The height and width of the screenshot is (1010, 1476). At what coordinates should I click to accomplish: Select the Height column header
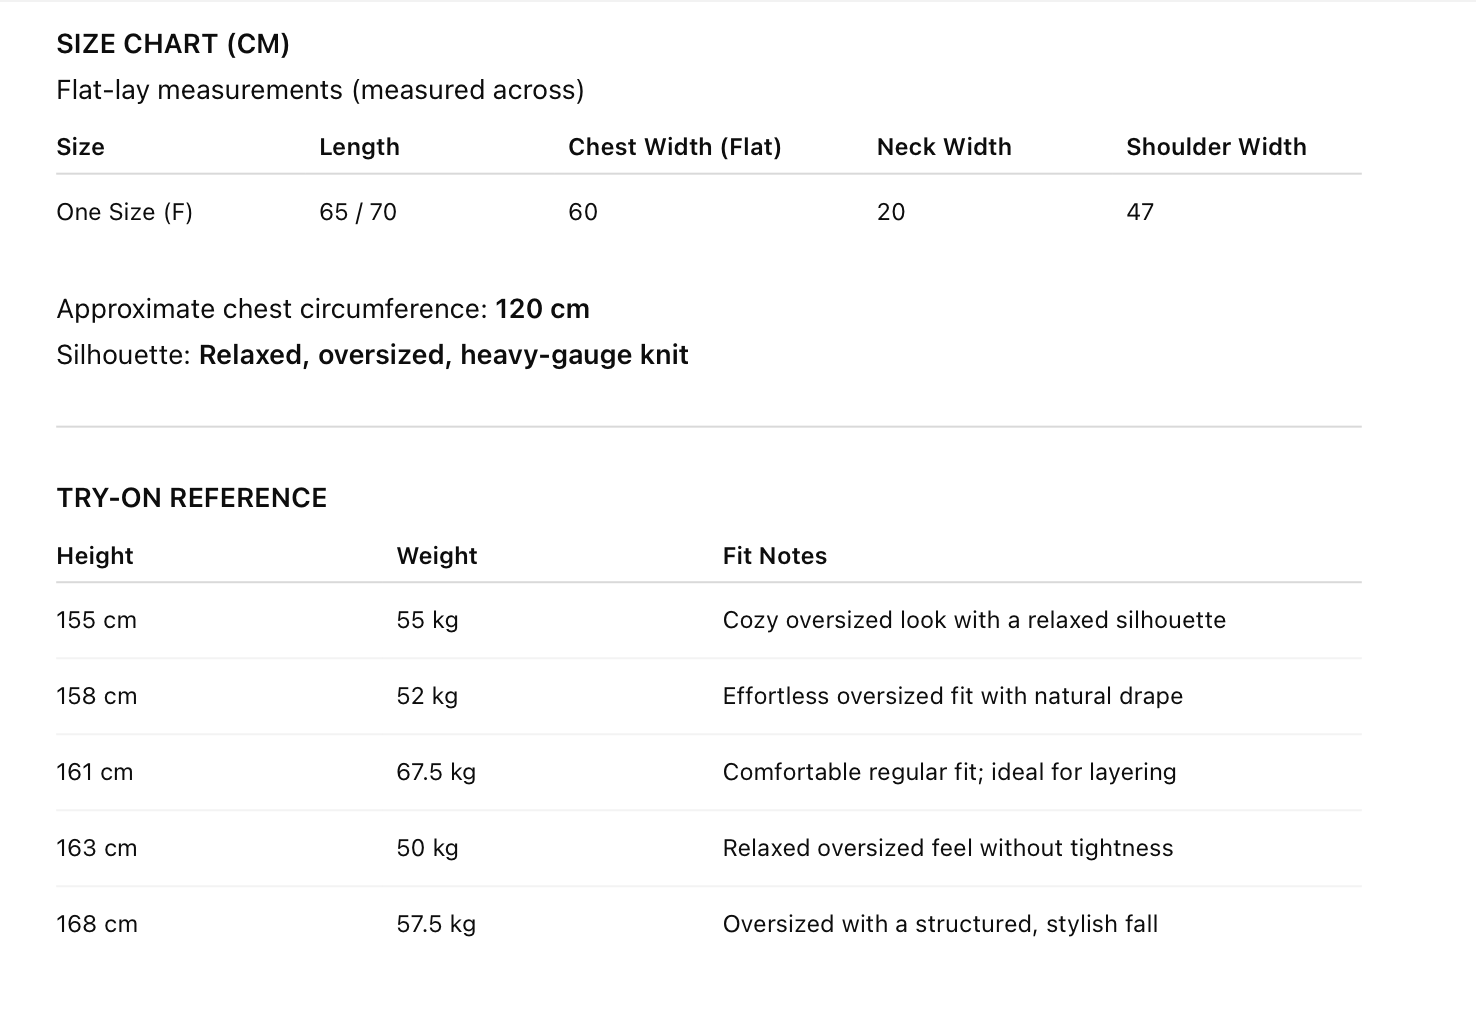94,556
